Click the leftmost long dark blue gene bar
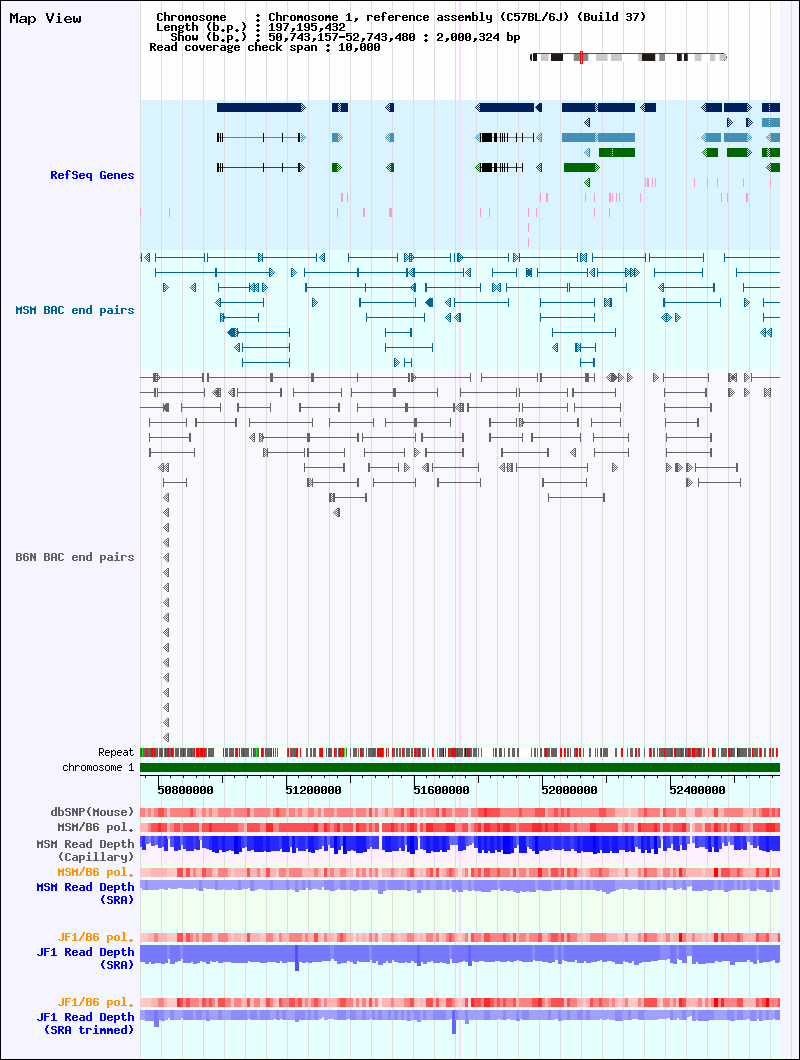Screen dimensions: 800x1060 [x=260, y=107]
